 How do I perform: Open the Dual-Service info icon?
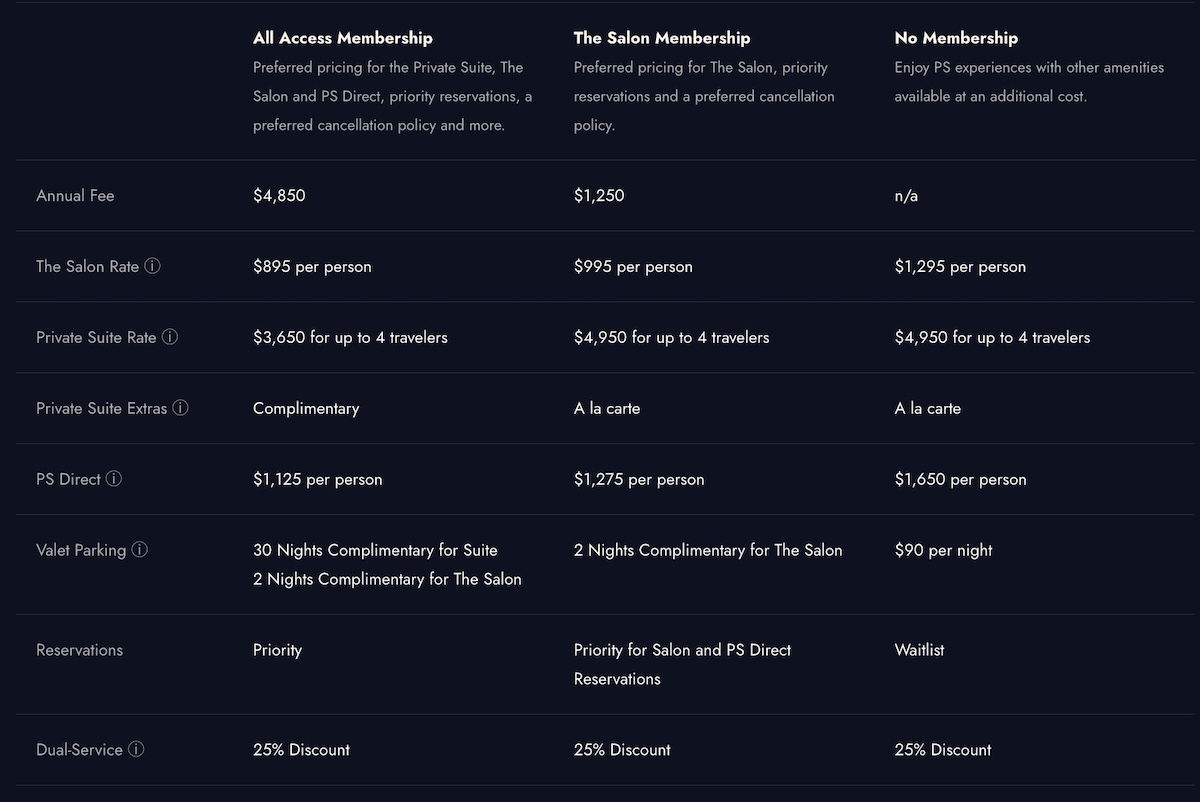coord(136,749)
